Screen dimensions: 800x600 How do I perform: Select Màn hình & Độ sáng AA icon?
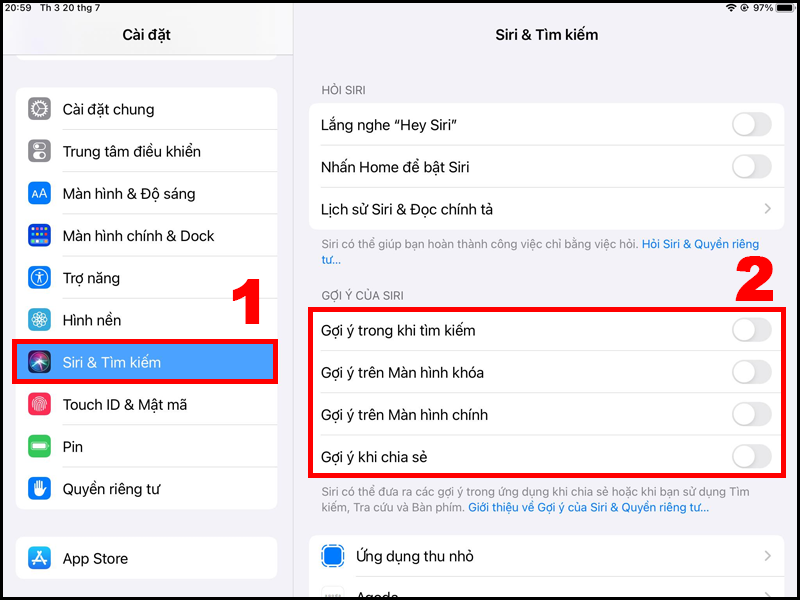point(39,193)
